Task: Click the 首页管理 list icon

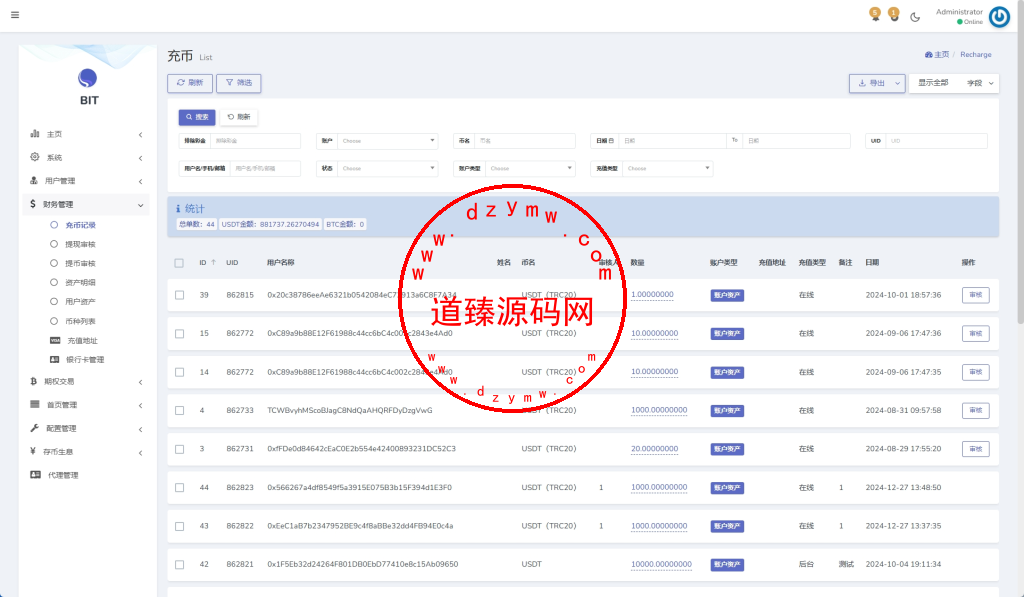Action: pyautogui.click(x=35, y=404)
